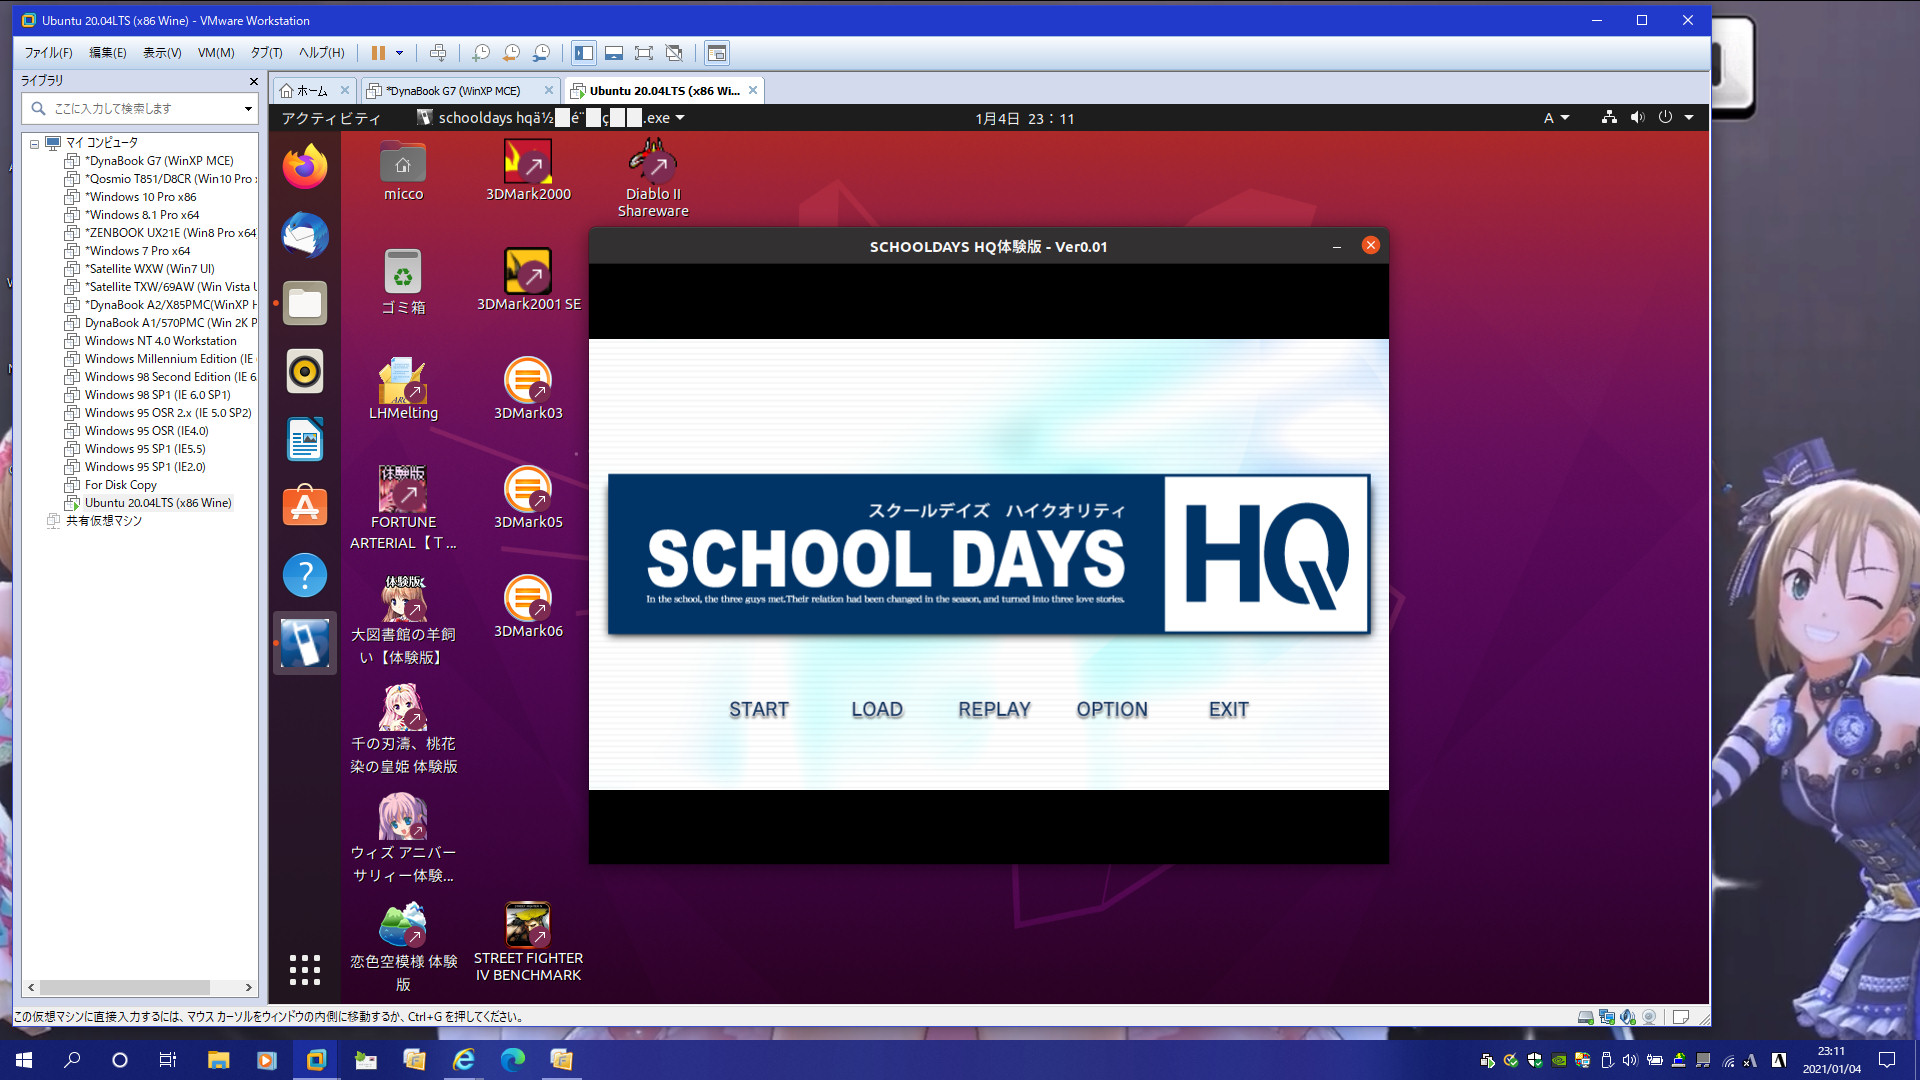Close the library panel

pyautogui.click(x=253, y=81)
